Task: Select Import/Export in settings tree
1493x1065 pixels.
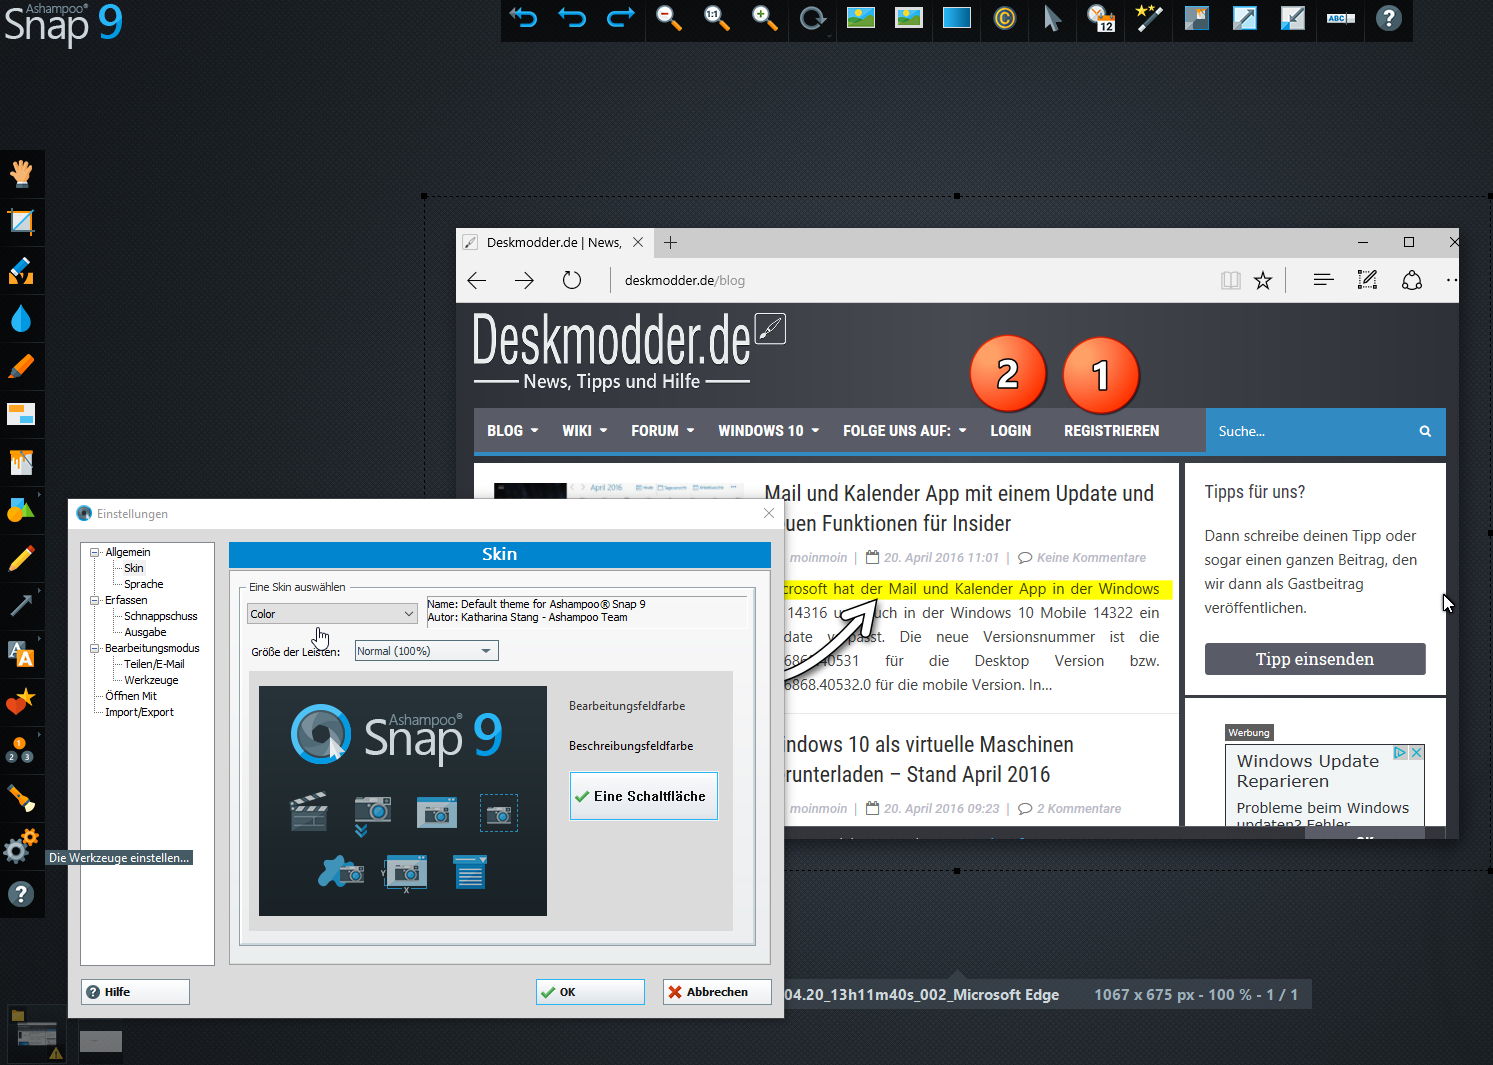Action: [x=139, y=712]
